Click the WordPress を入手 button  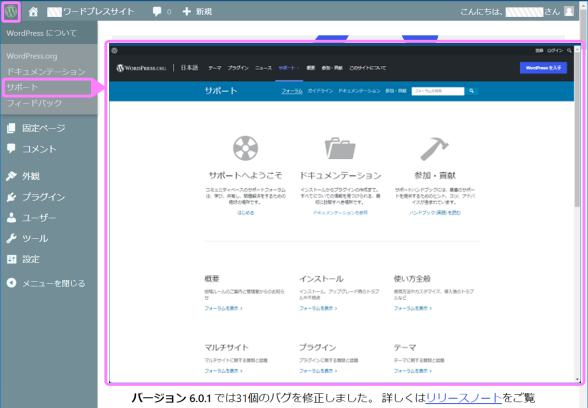(x=543, y=68)
